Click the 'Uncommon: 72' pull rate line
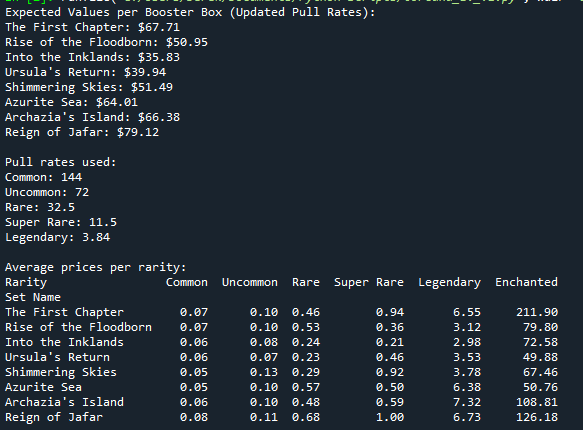The height and width of the screenshot is (430, 583). [x=47, y=192]
